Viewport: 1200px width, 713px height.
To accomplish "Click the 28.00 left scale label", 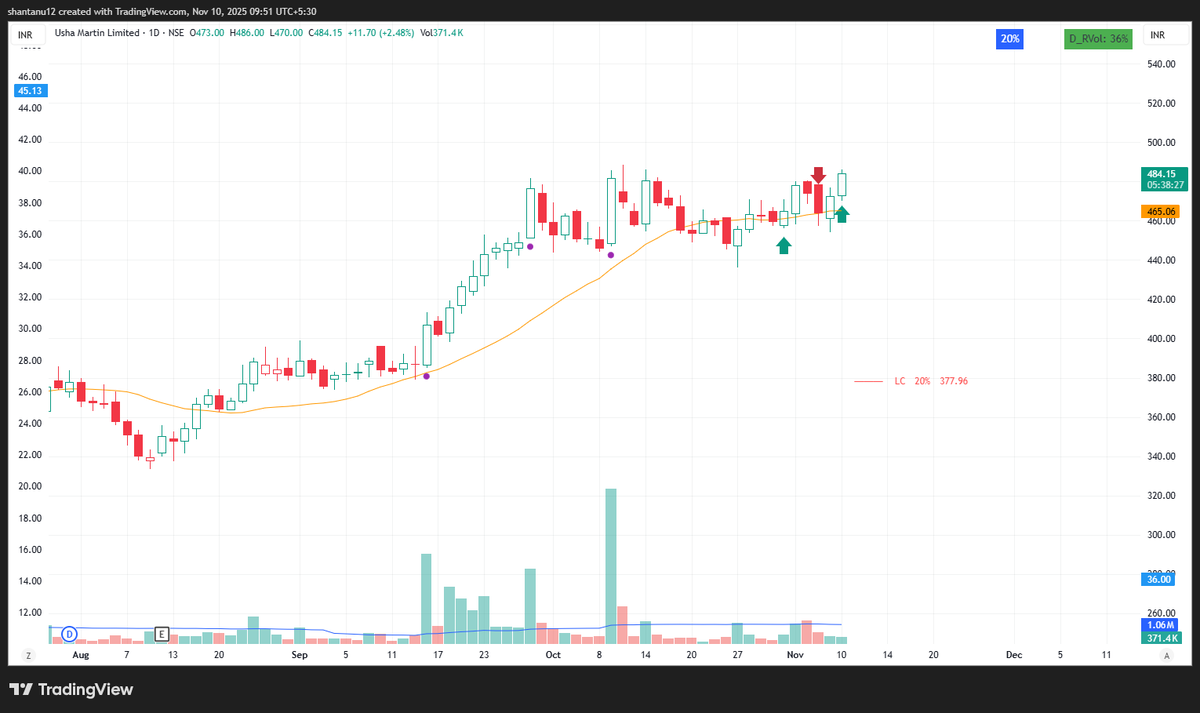I will 30,360.
